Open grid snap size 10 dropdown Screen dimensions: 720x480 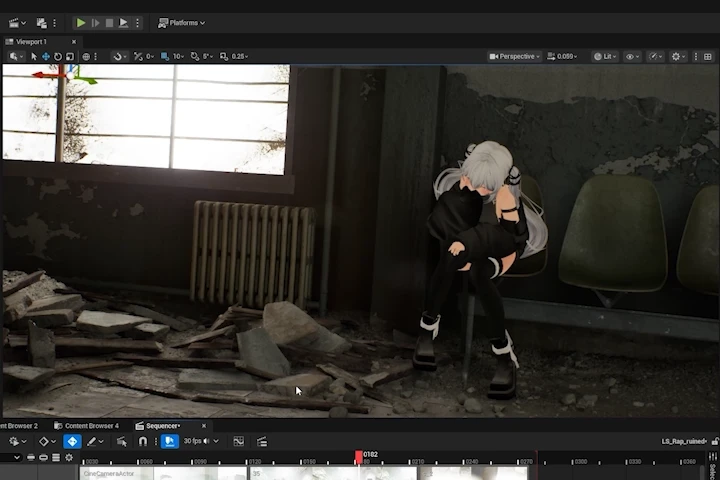pyautogui.click(x=179, y=56)
